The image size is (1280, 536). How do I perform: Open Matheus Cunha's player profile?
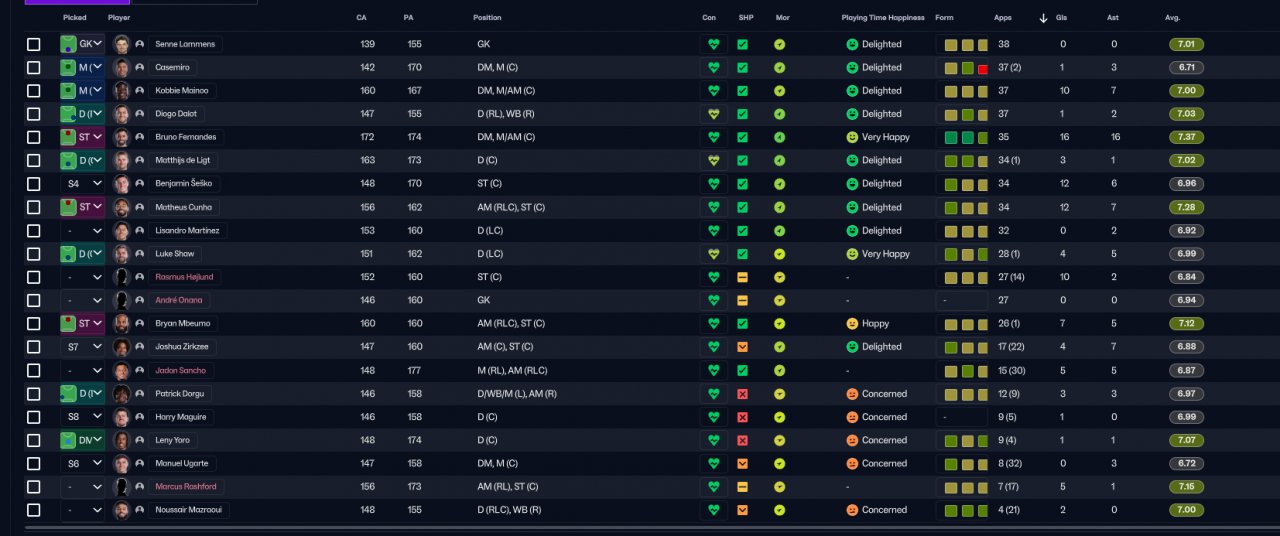pos(183,207)
